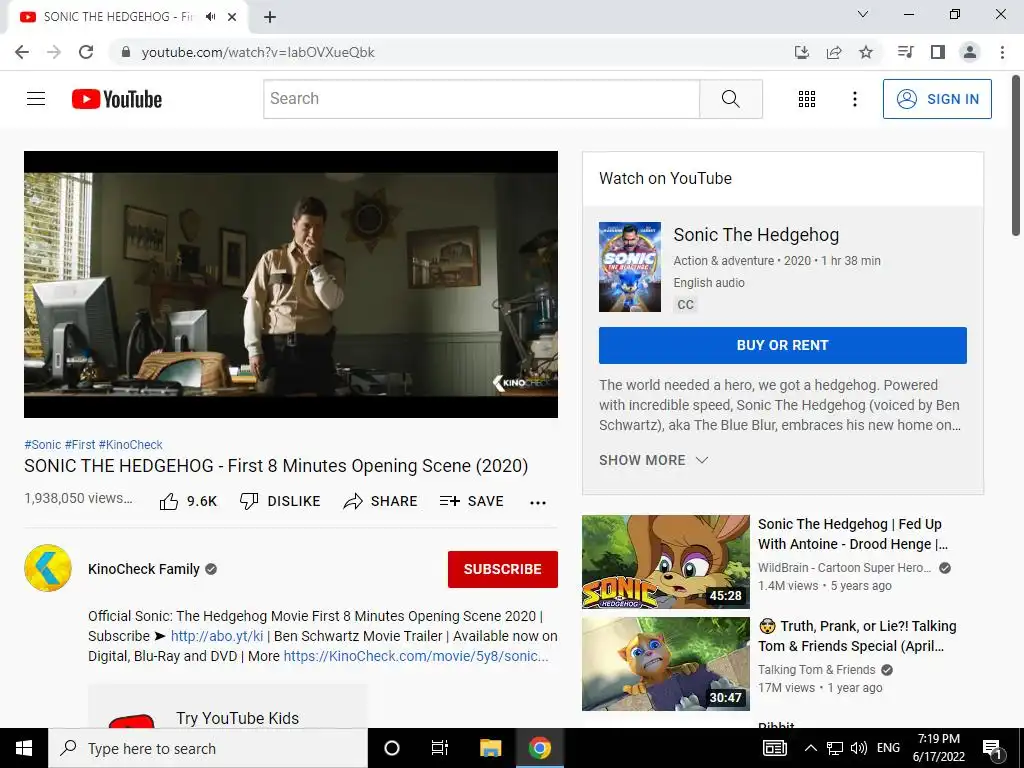Click the DISLIKE thumbs down button
Viewport: 1024px width, 768px height.
coord(280,501)
